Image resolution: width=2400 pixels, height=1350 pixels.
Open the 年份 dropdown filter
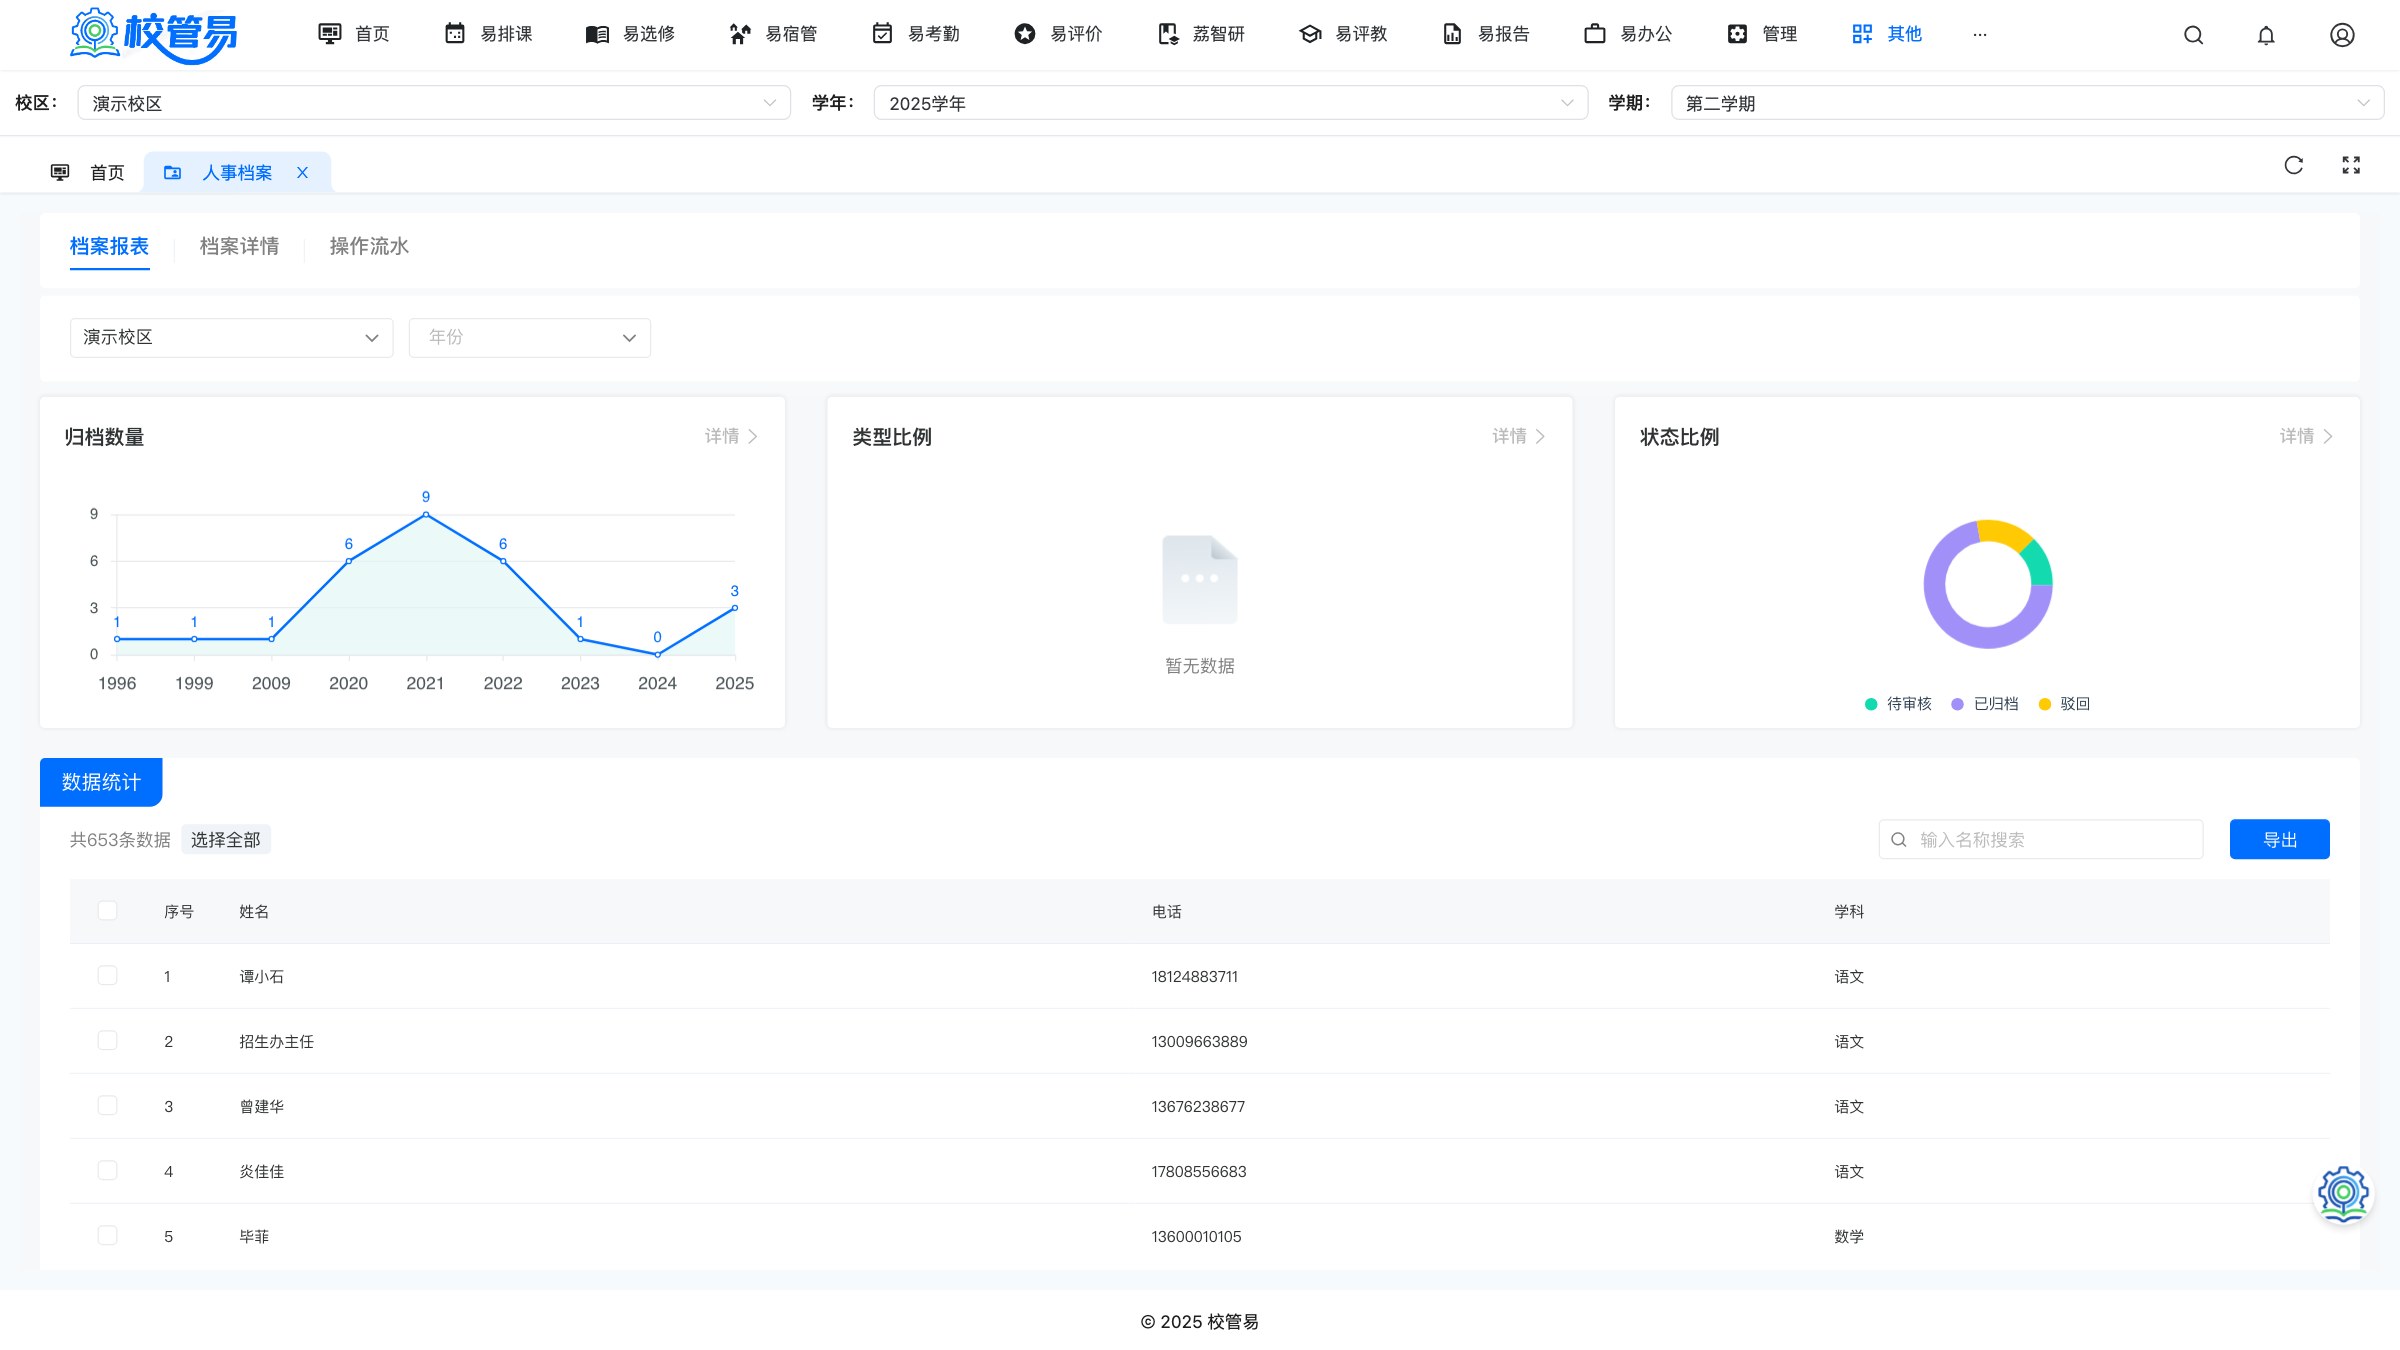pos(529,338)
